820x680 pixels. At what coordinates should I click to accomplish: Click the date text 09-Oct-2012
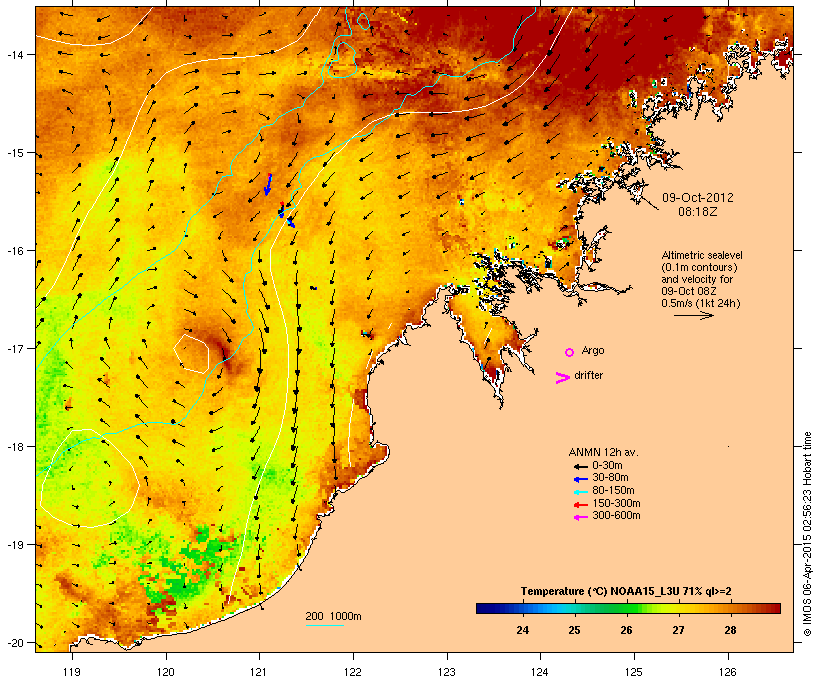[x=698, y=198]
